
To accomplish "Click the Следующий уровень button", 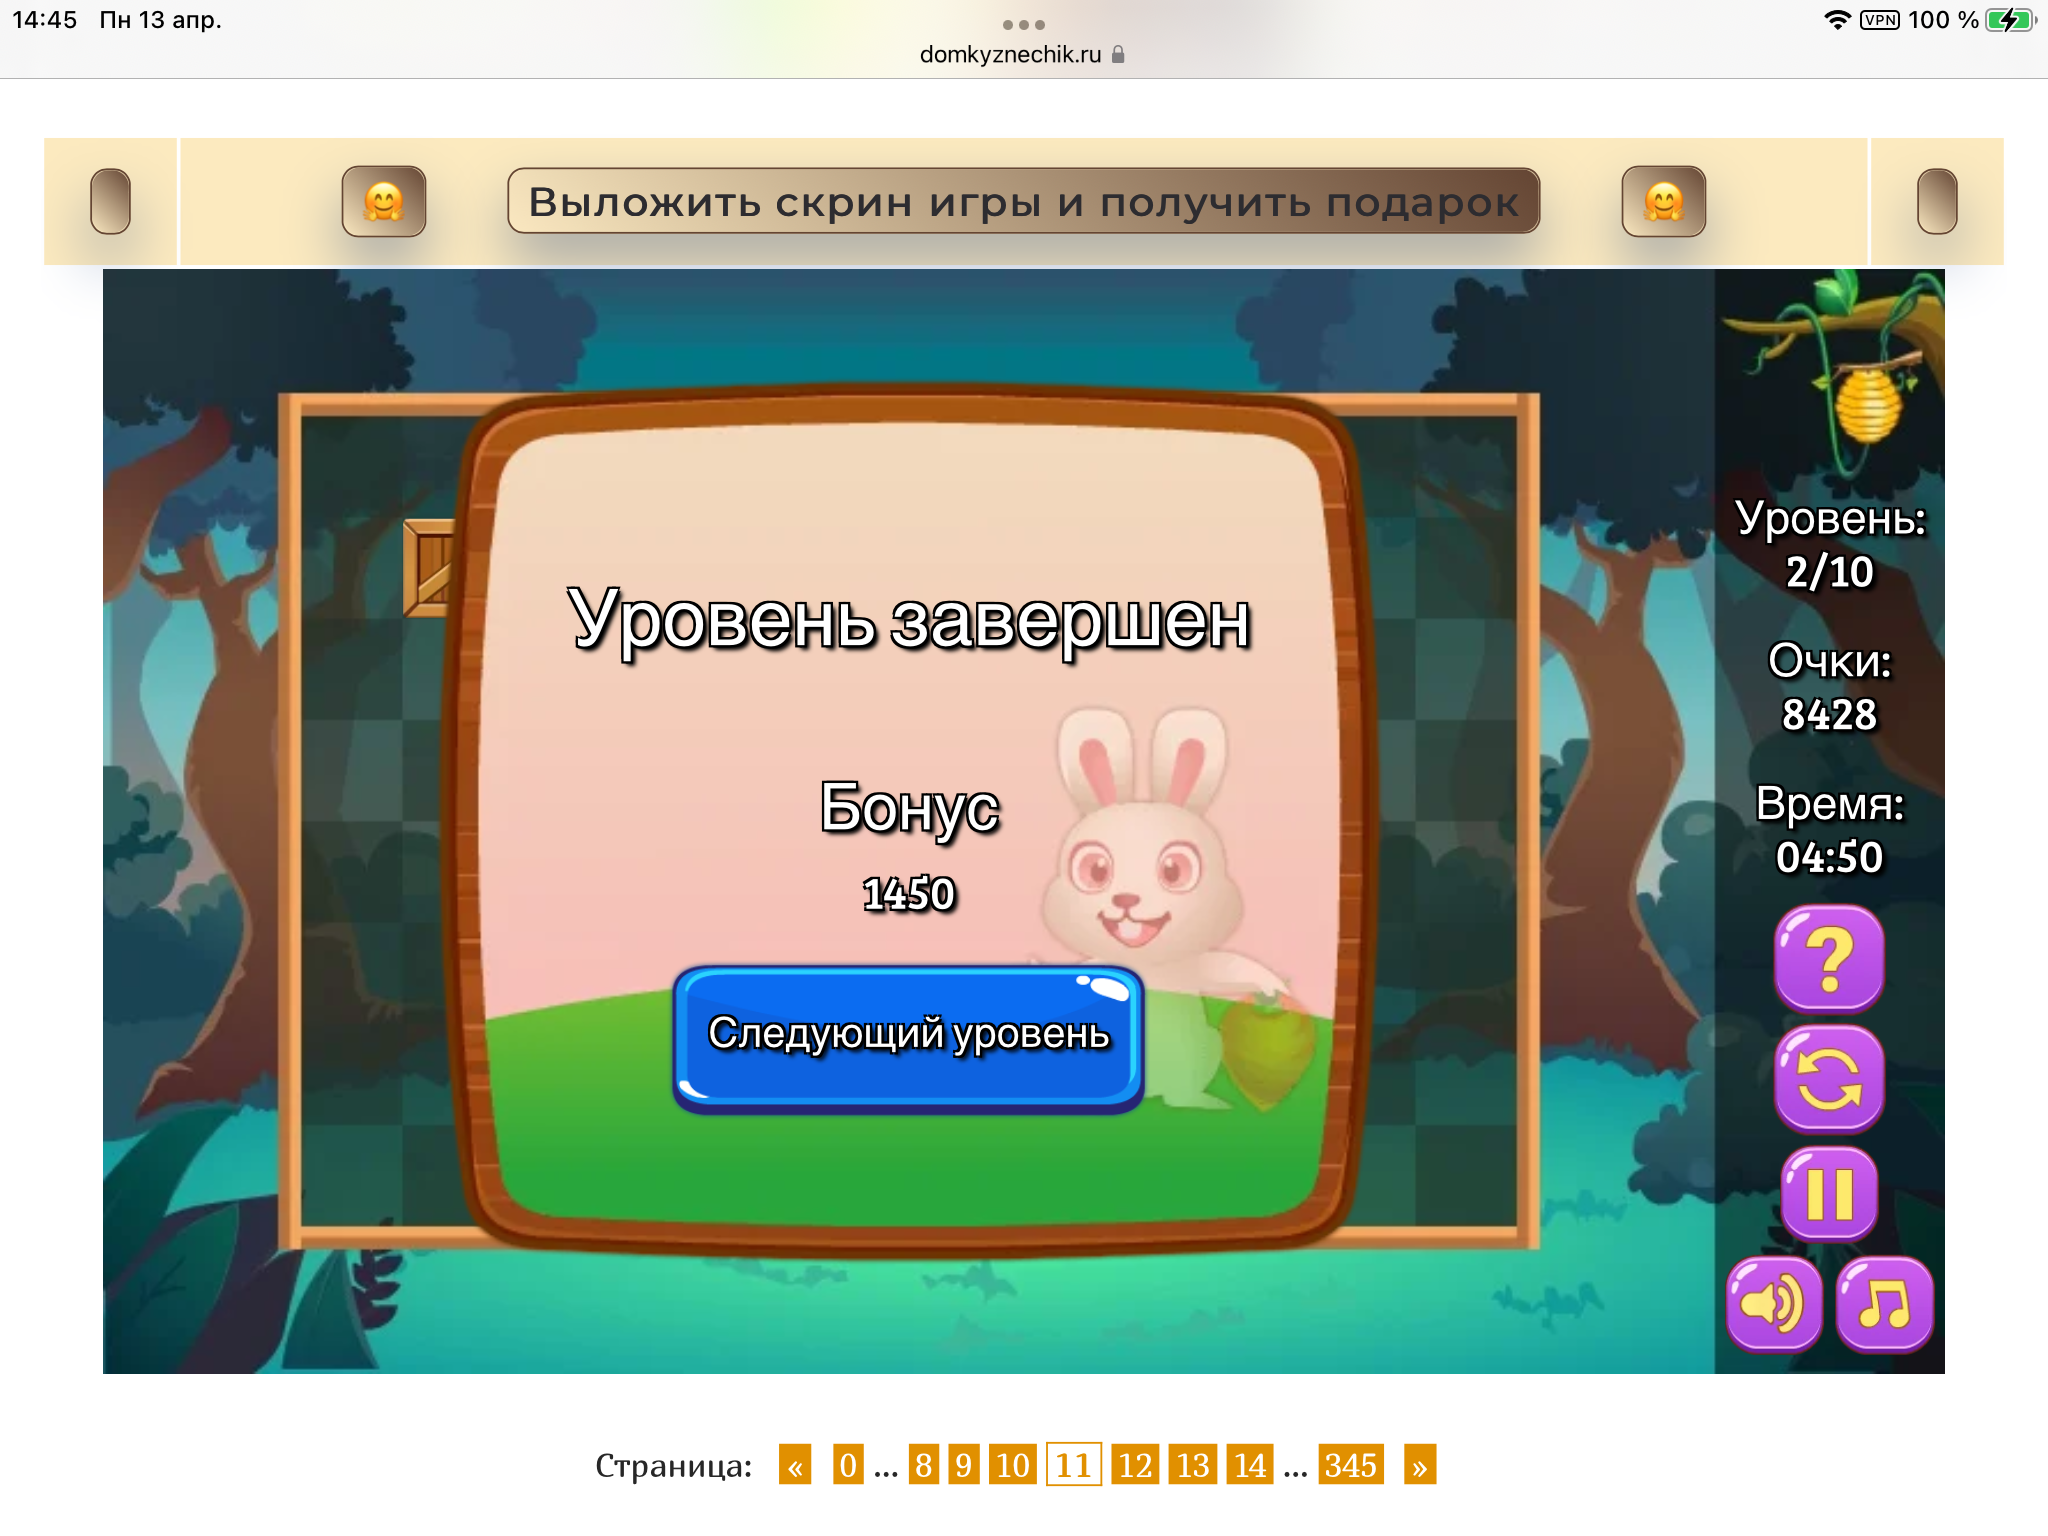I will click(x=908, y=1036).
